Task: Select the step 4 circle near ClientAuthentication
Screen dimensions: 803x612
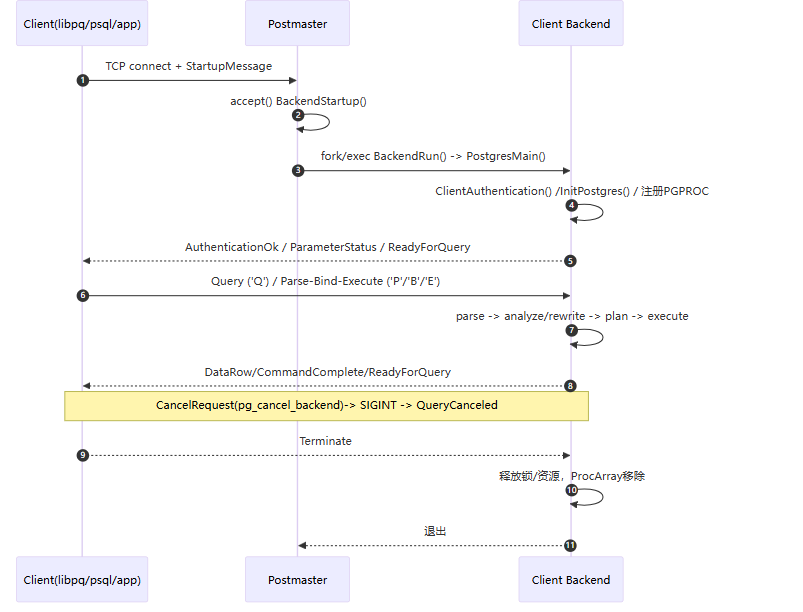Action: (571, 205)
